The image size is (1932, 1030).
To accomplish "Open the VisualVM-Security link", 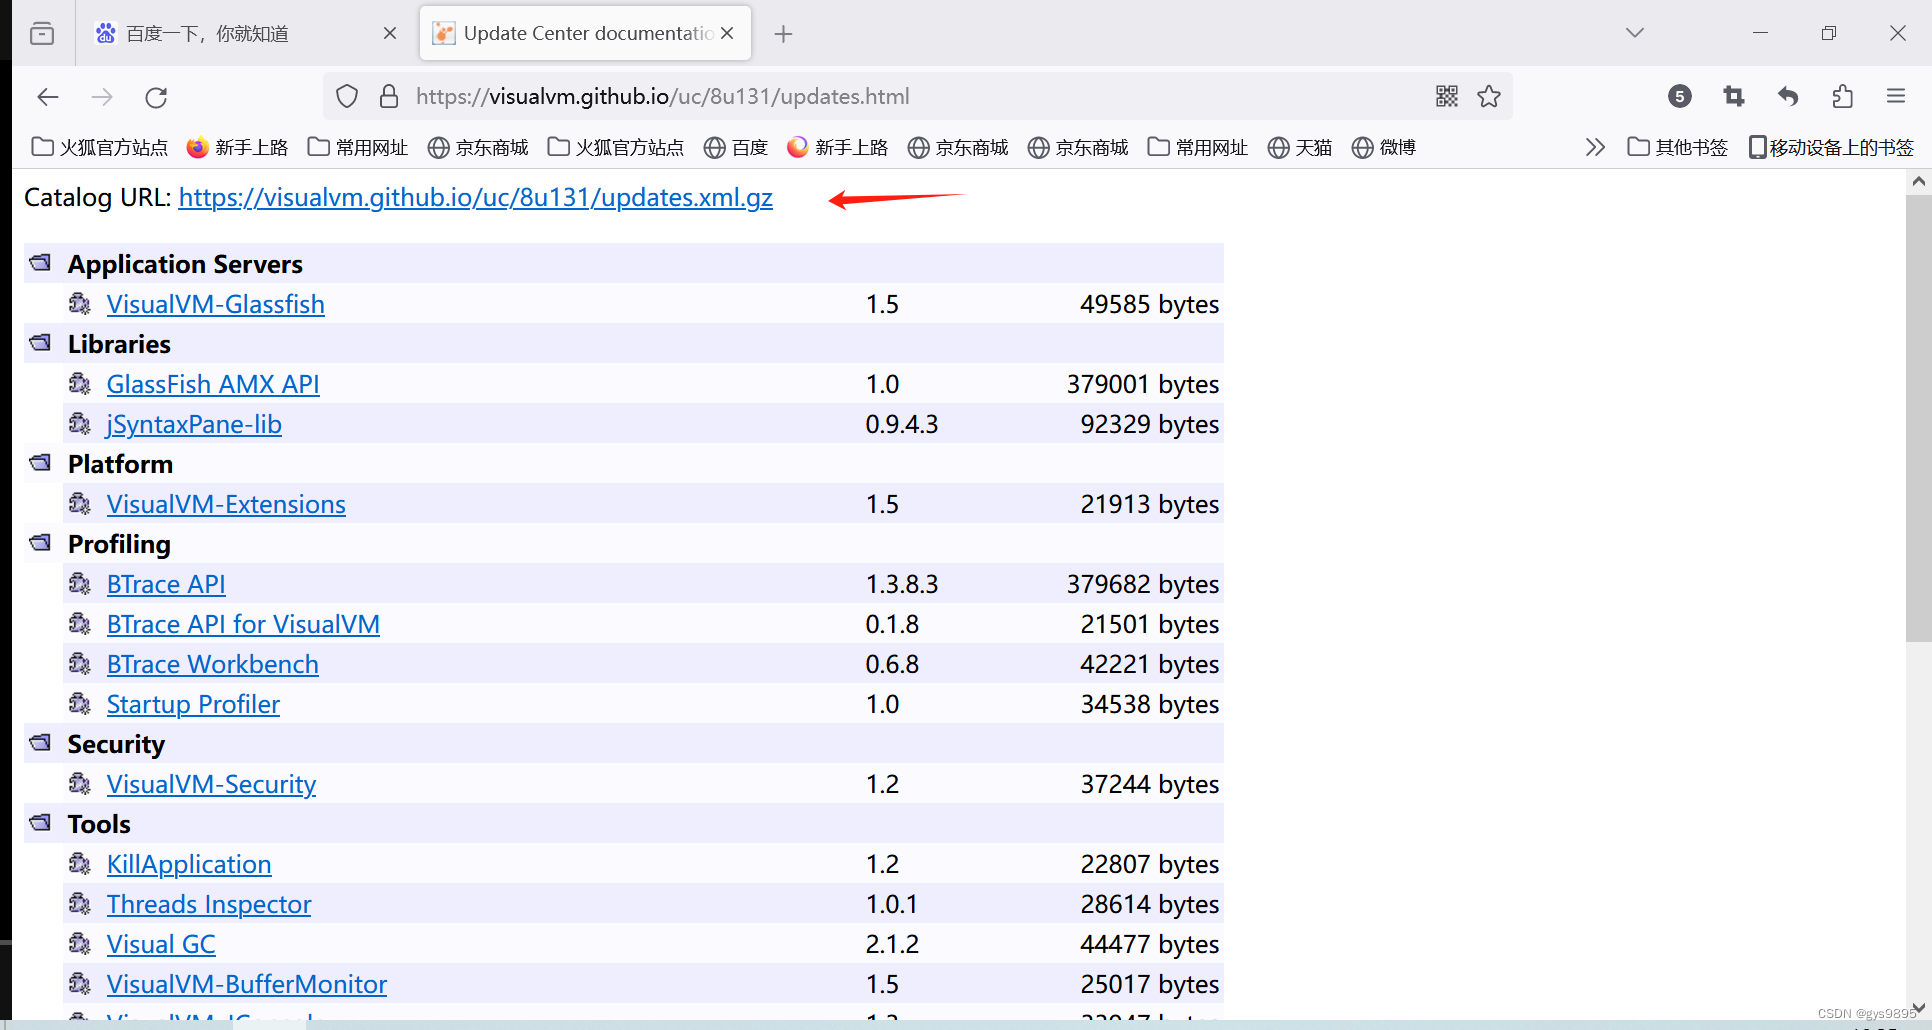I will pyautogui.click(x=211, y=784).
